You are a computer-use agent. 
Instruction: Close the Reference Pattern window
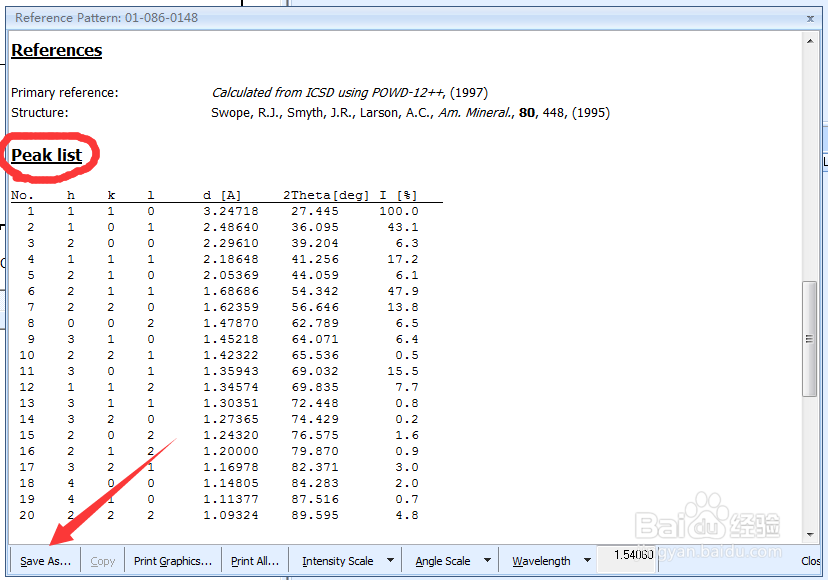click(811, 18)
